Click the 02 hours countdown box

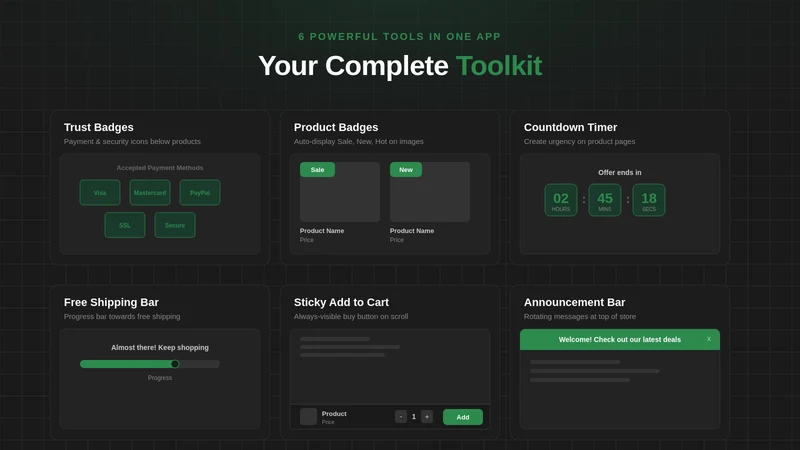coord(561,200)
